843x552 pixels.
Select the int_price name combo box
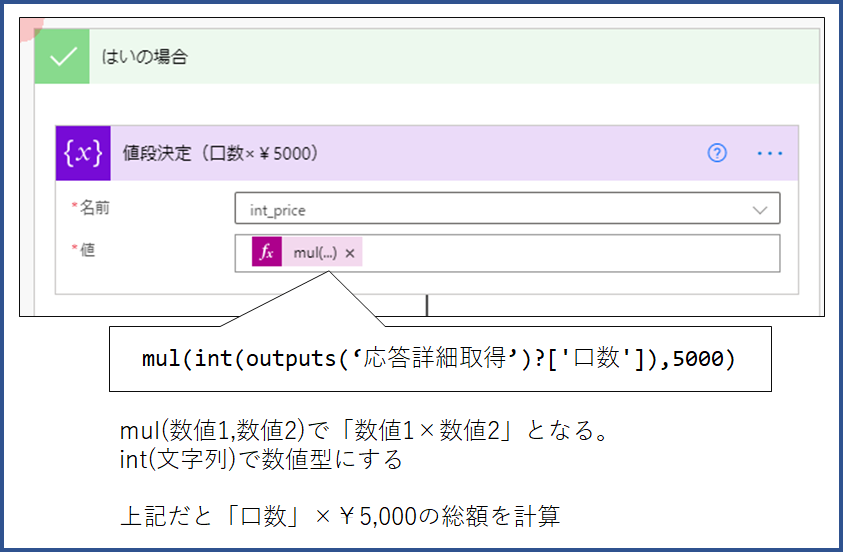pyautogui.click(x=507, y=209)
